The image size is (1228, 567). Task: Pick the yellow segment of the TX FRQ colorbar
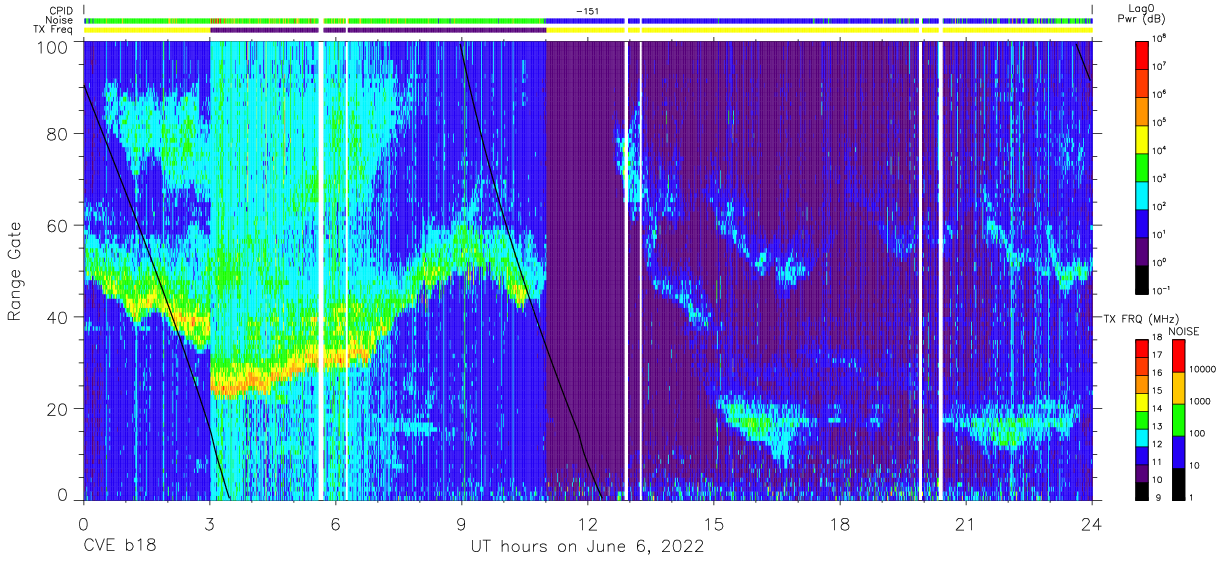(x=1141, y=401)
